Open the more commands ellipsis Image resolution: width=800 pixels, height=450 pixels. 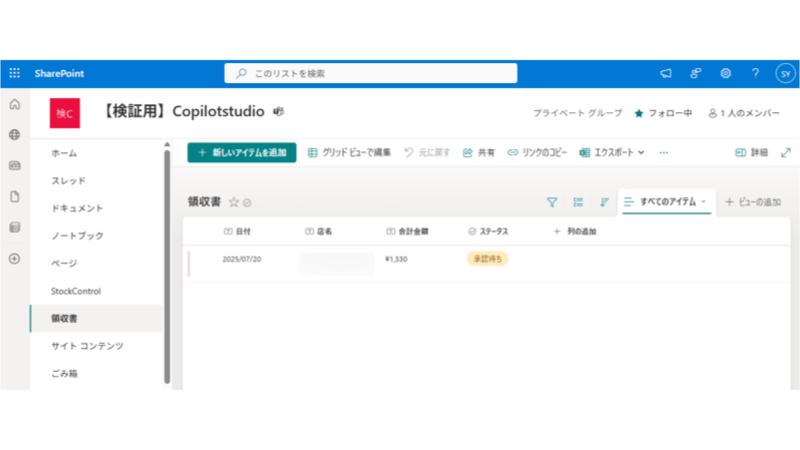(x=663, y=153)
